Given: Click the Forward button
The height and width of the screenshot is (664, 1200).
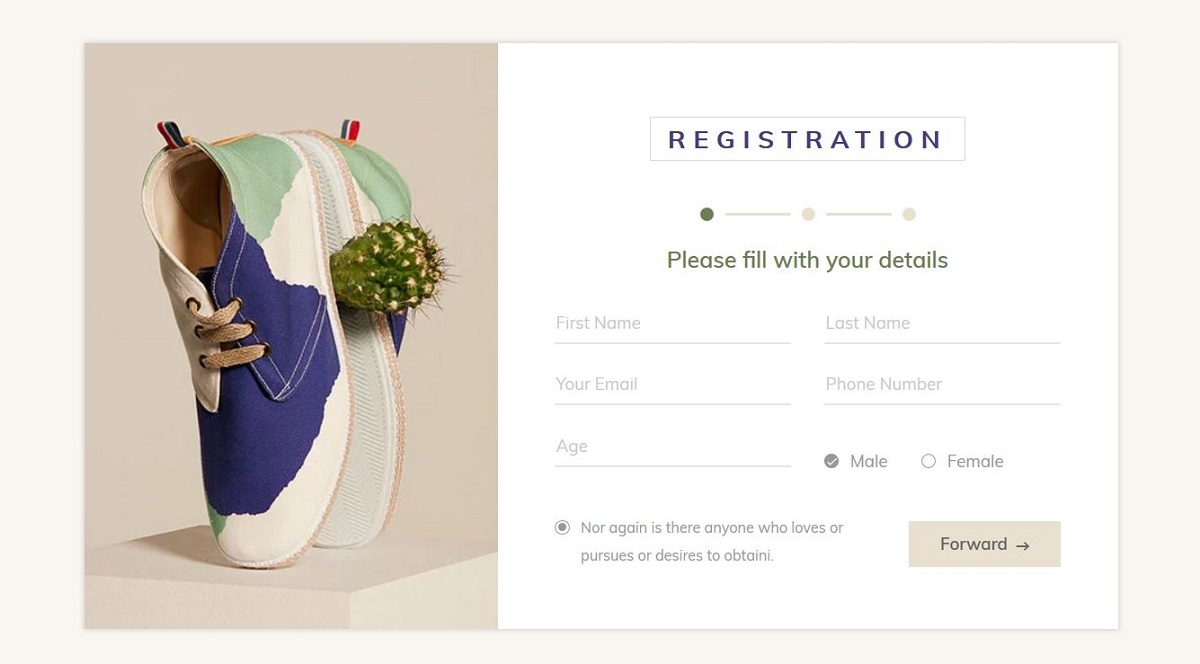Looking at the screenshot, I should coord(984,544).
